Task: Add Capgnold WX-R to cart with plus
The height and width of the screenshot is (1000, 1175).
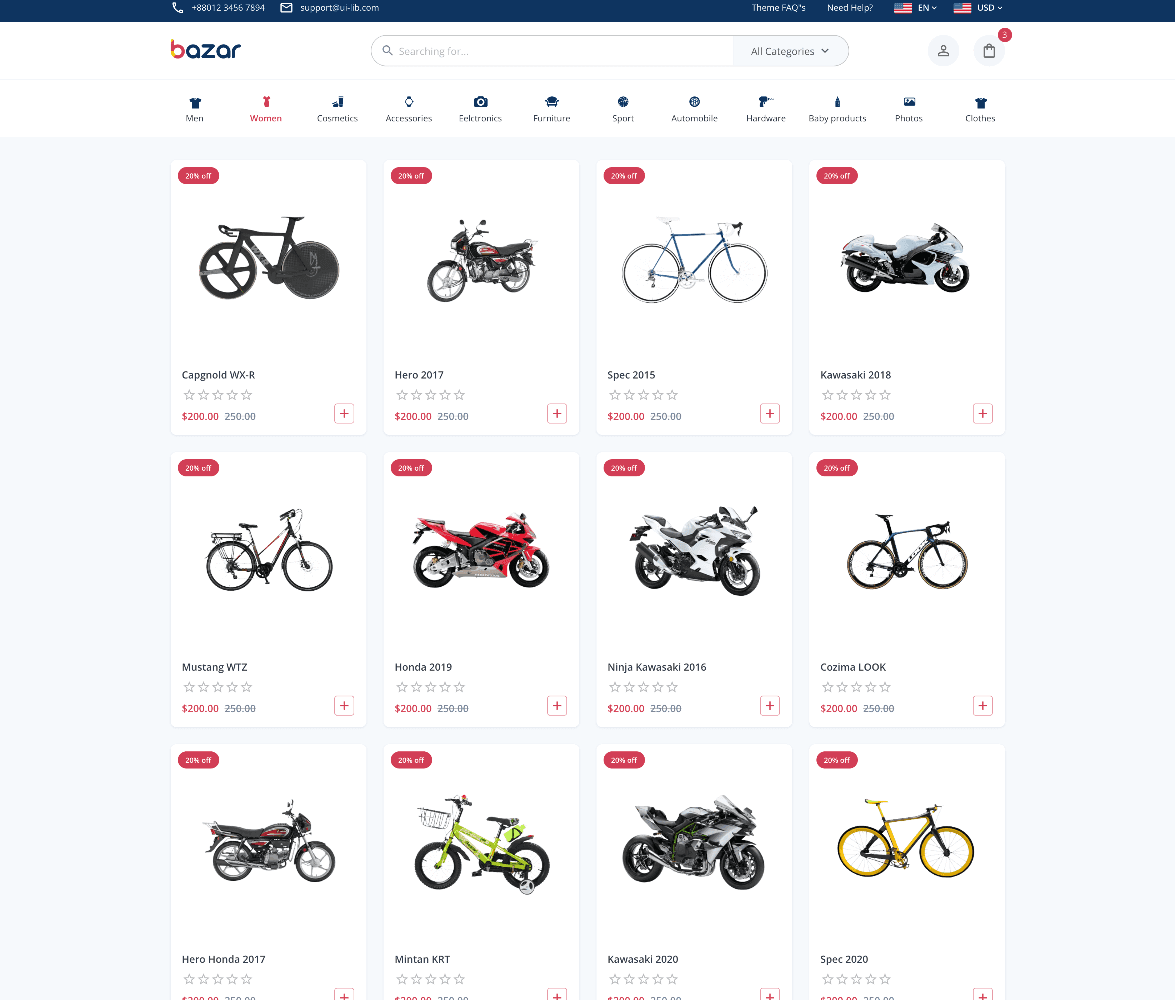Action: (x=344, y=413)
